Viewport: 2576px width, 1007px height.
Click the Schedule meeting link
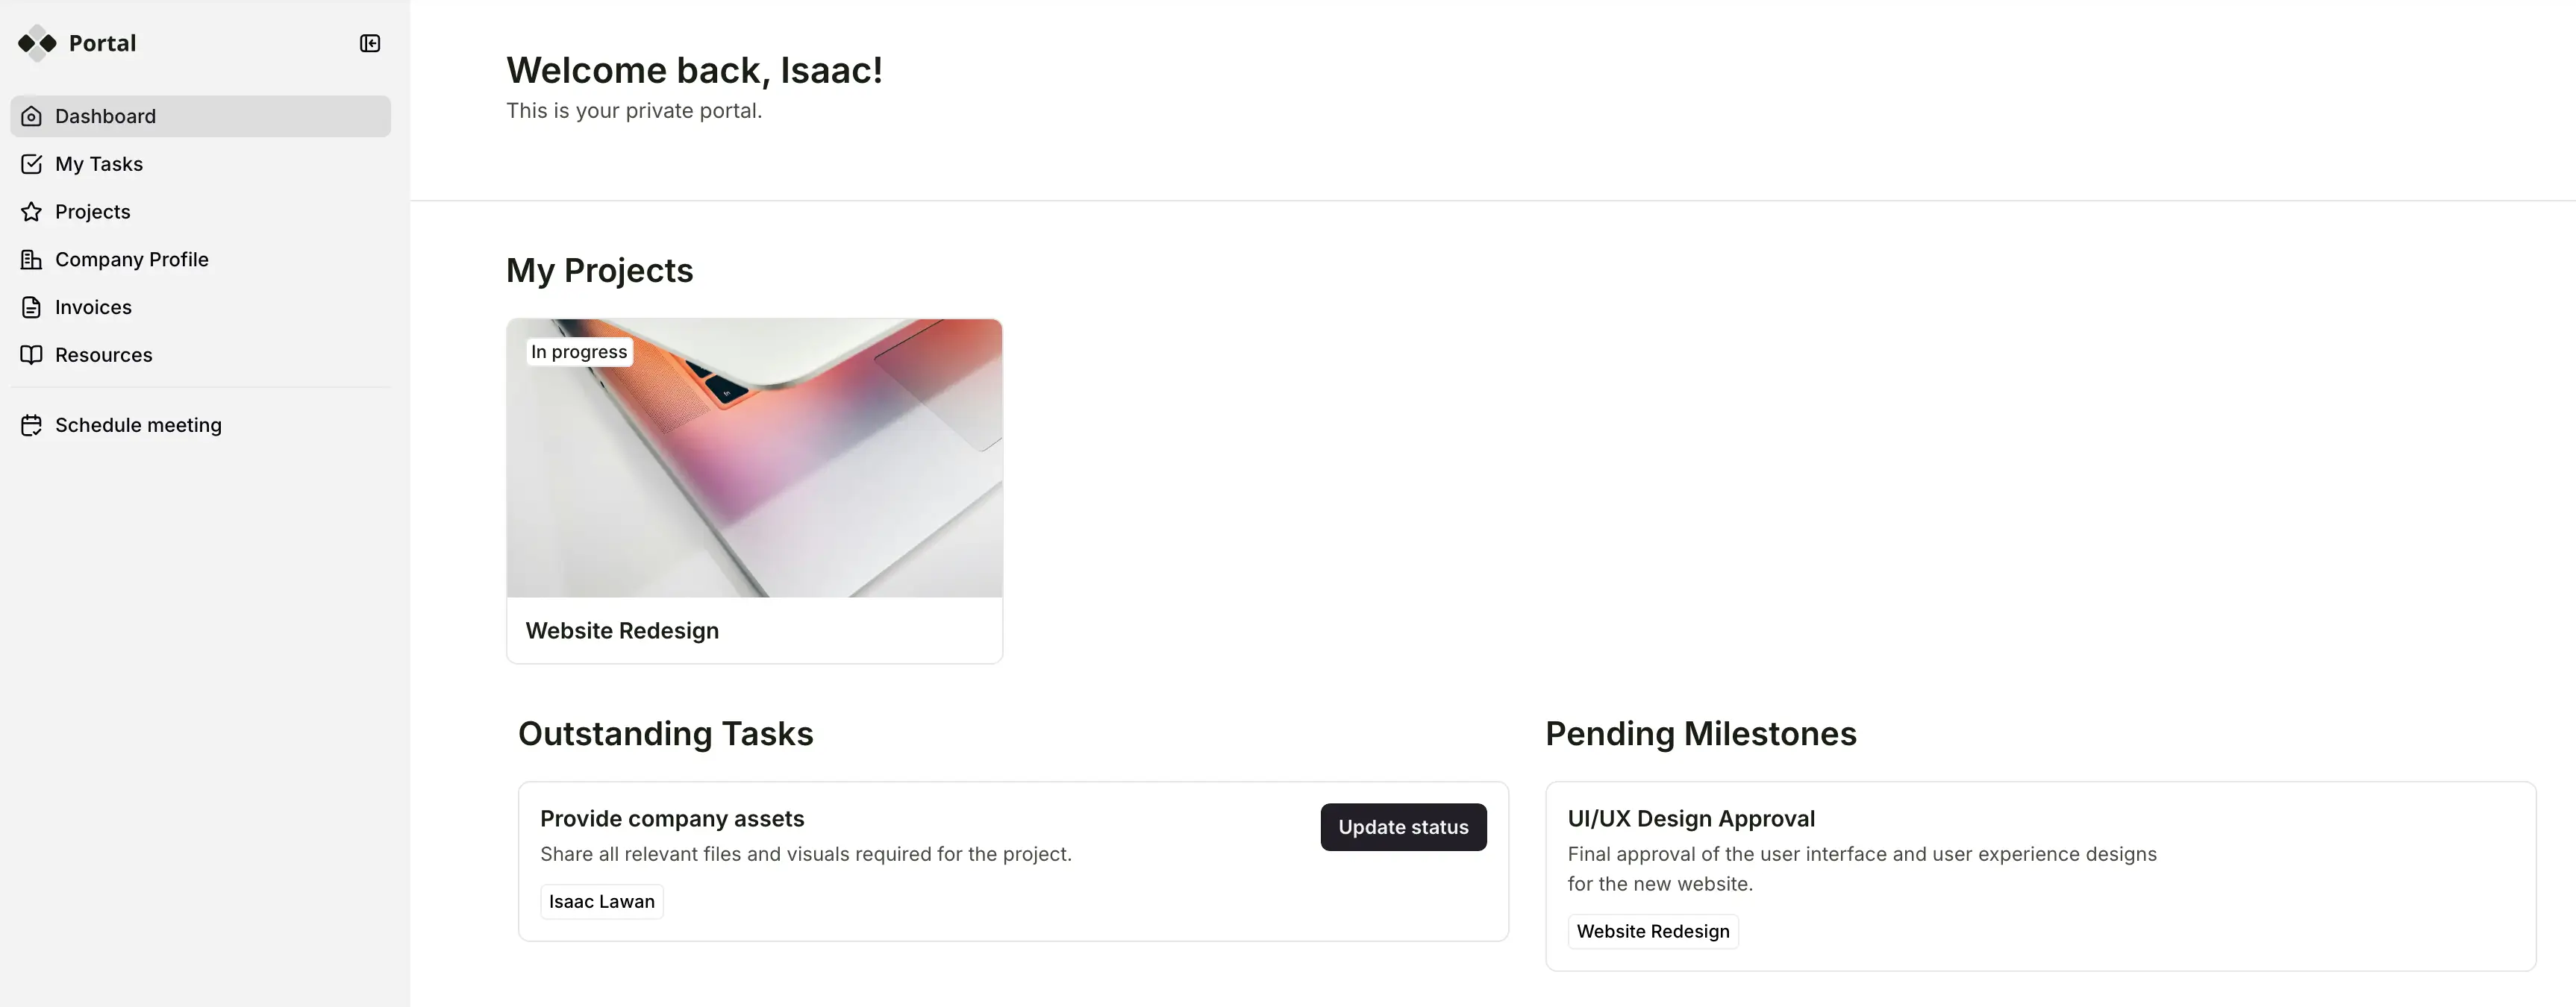tap(138, 424)
